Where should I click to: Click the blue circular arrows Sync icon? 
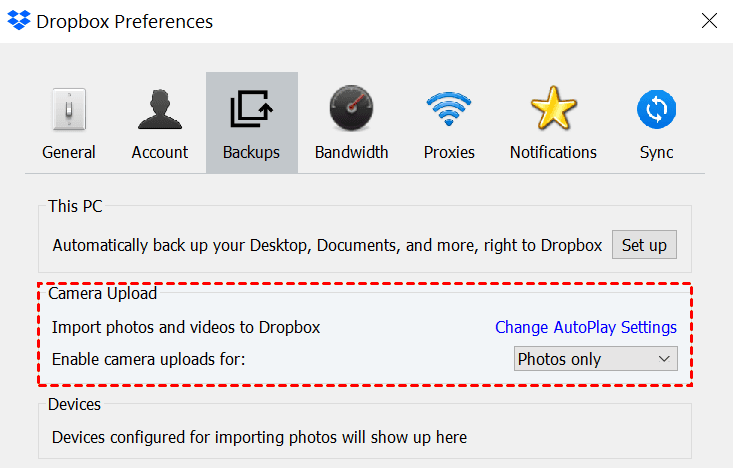(656, 109)
